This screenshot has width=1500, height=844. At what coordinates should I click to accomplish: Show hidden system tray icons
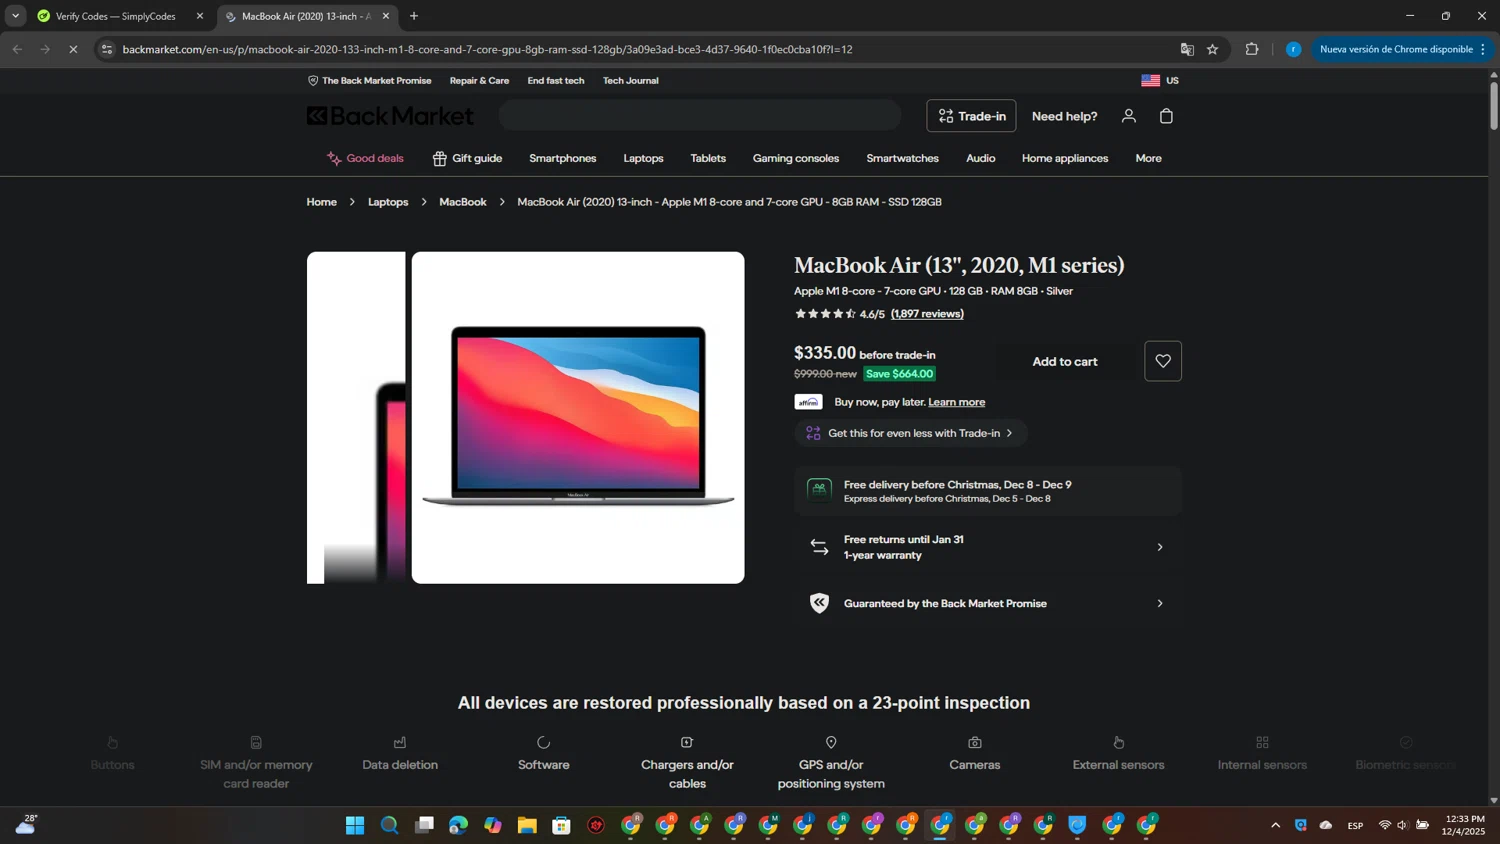[x=1275, y=825]
